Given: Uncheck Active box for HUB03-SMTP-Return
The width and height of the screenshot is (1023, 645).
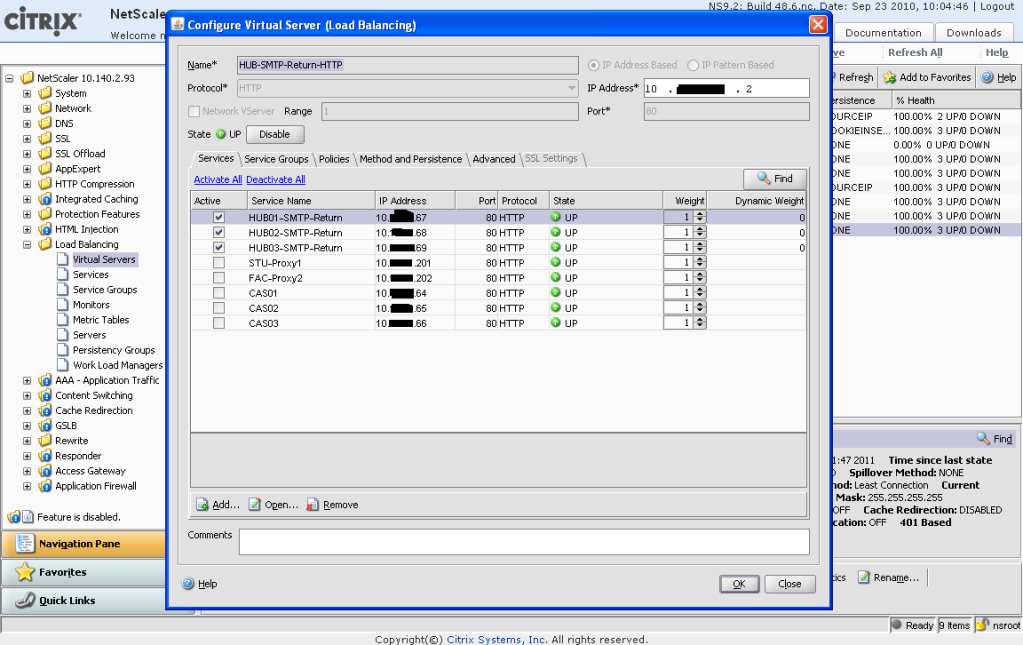Looking at the screenshot, I should [x=219, y=247].
